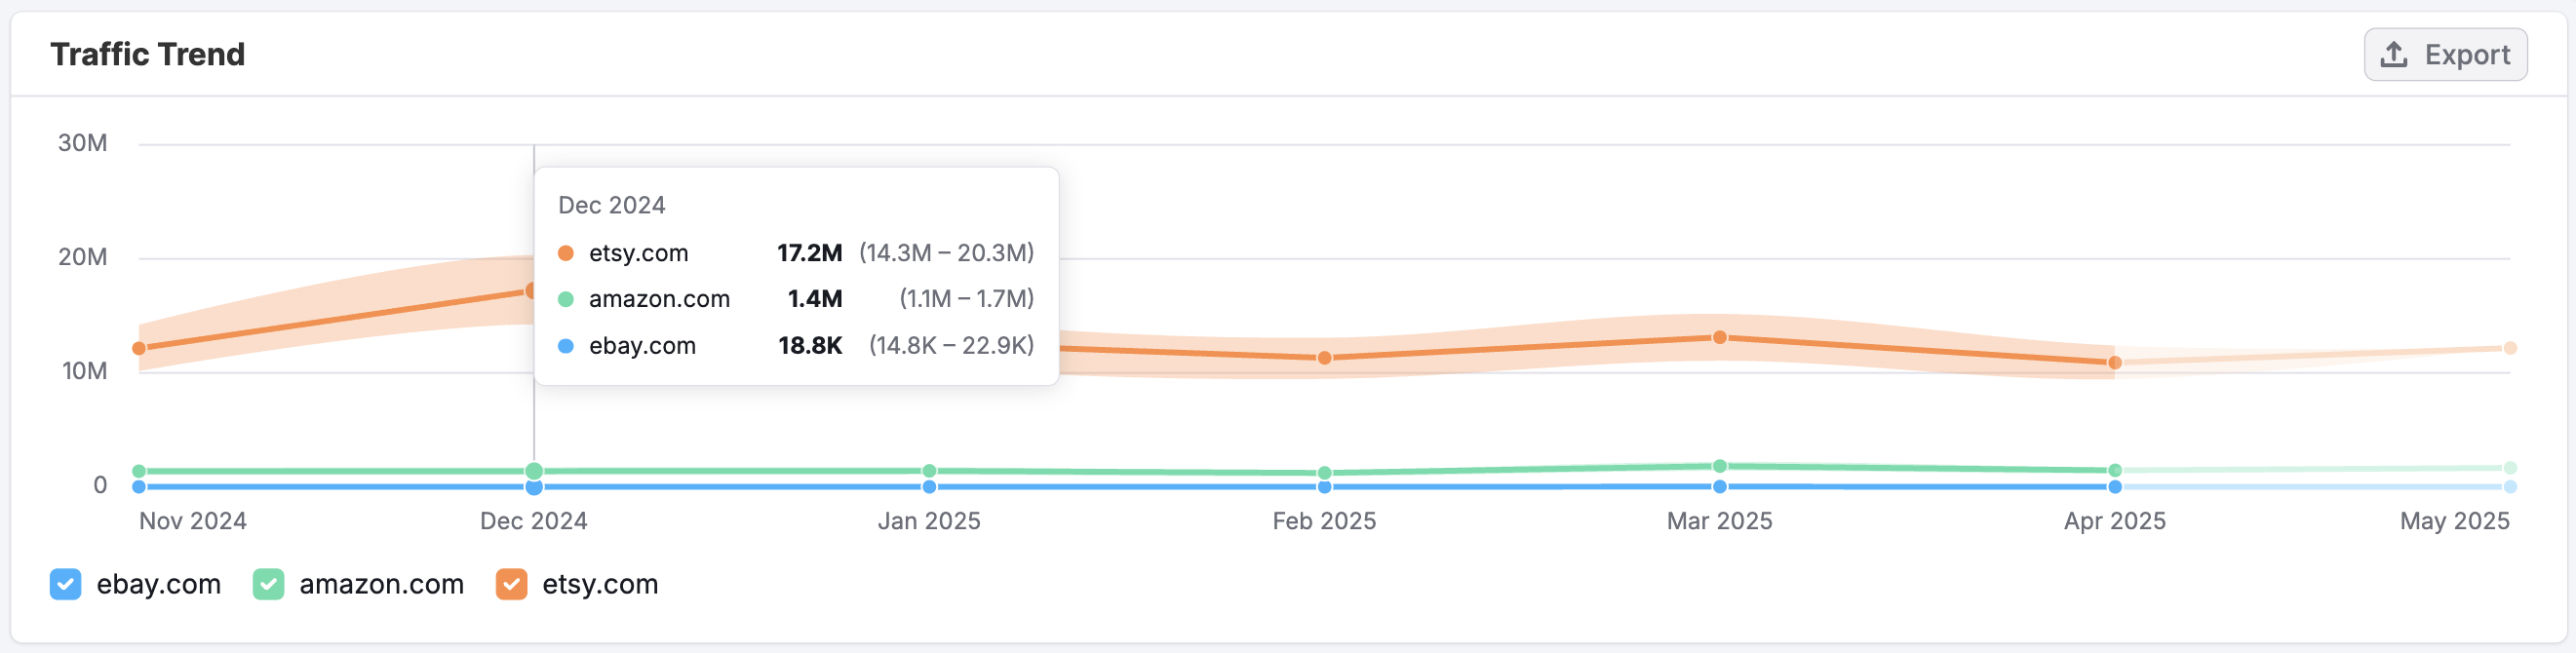Click the green amazon.com dot in tooltip
Viewport: 2576px width, 653px height.
point(566,299)
